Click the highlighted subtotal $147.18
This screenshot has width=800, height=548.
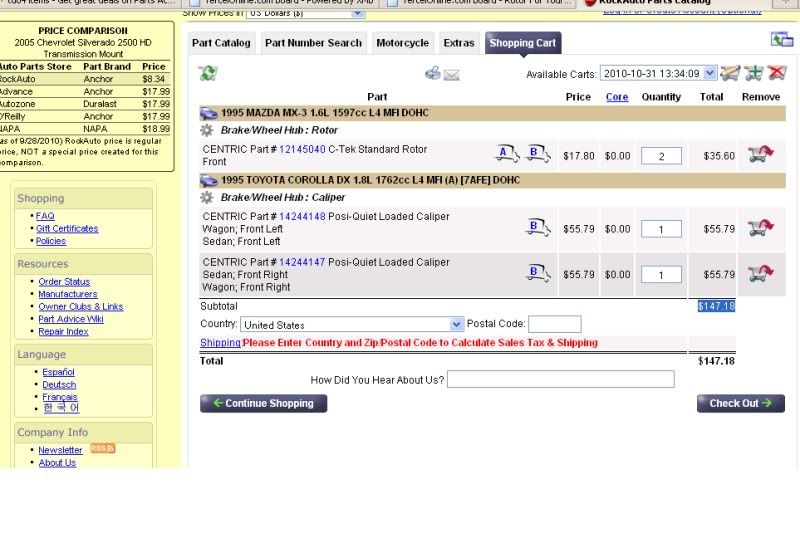point(716,306)
